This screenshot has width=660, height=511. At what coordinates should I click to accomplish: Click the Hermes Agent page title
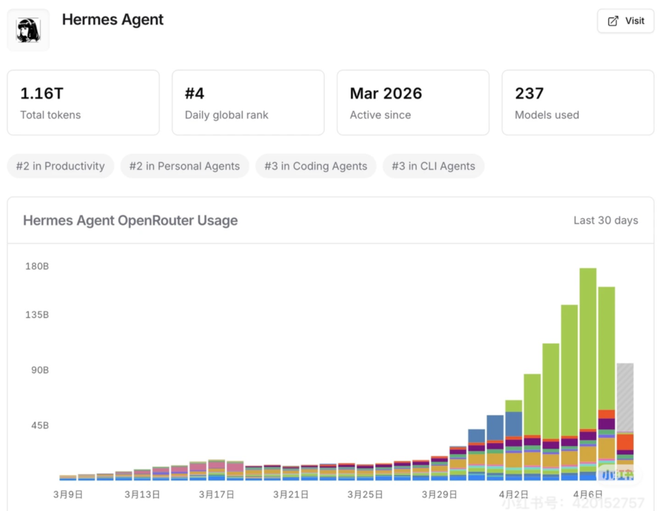click(x=112, y=19)
